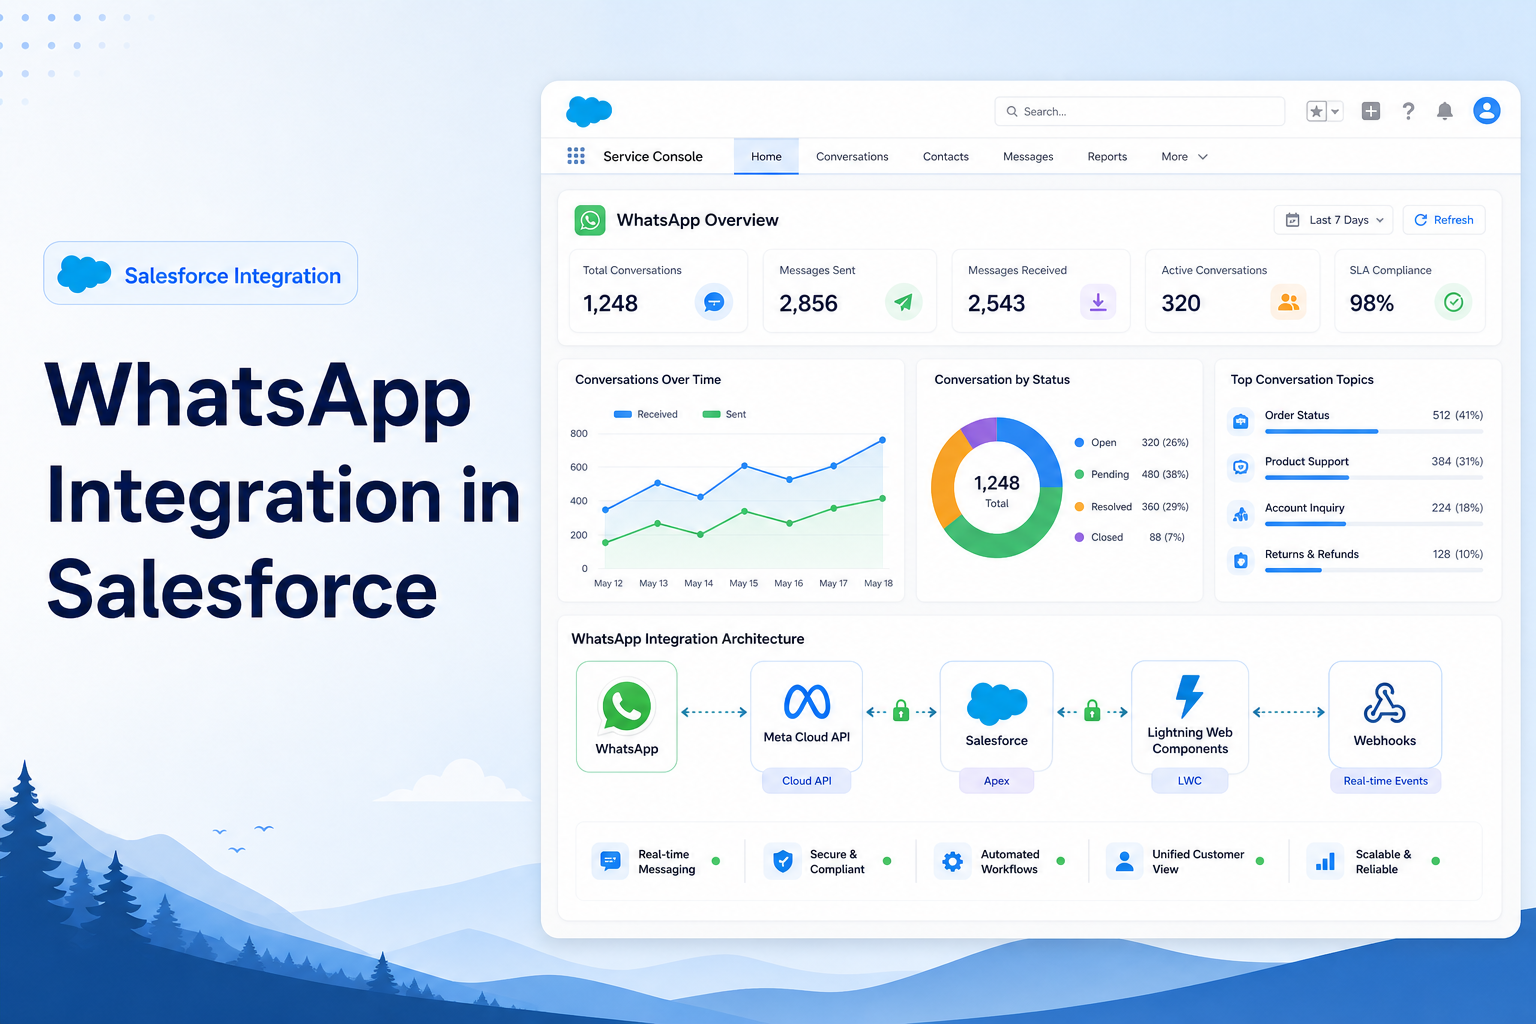Click the Messages Received value 2,543

click(x=997, y=303)
